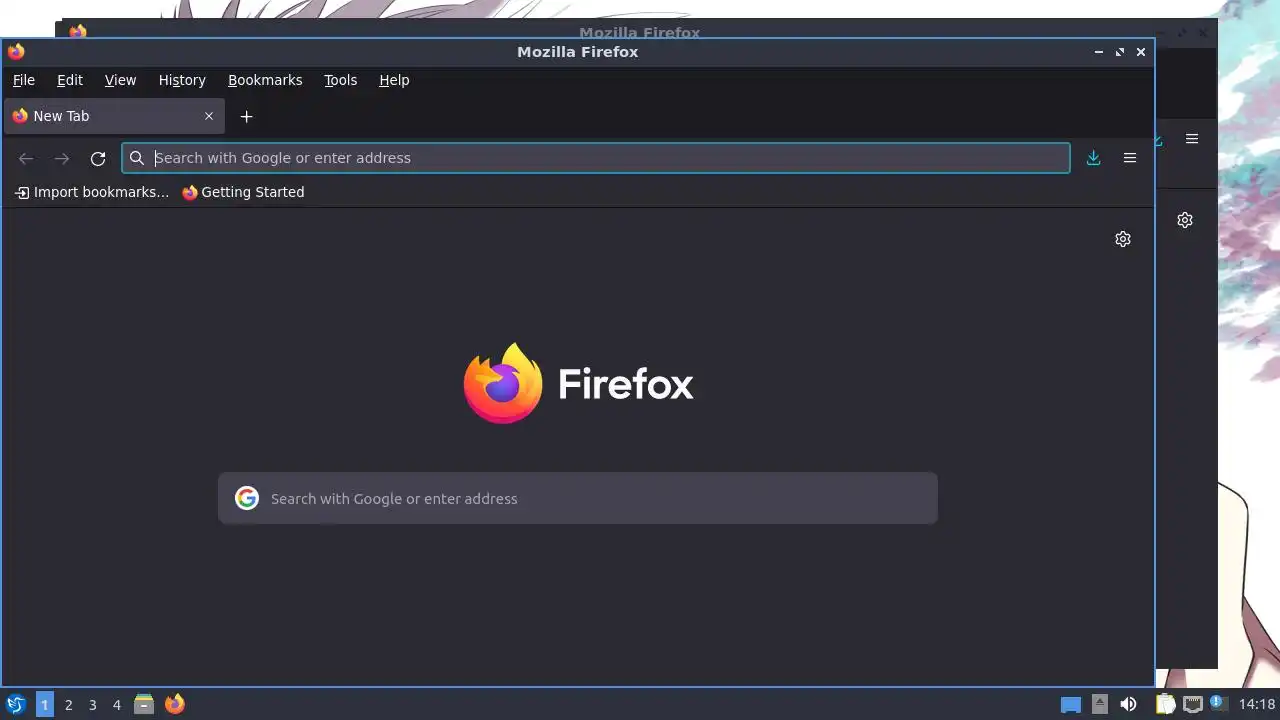This screenshot has height=720, width=1280.
Task: Open the network connection tray icon
Action: point(1192,704)
